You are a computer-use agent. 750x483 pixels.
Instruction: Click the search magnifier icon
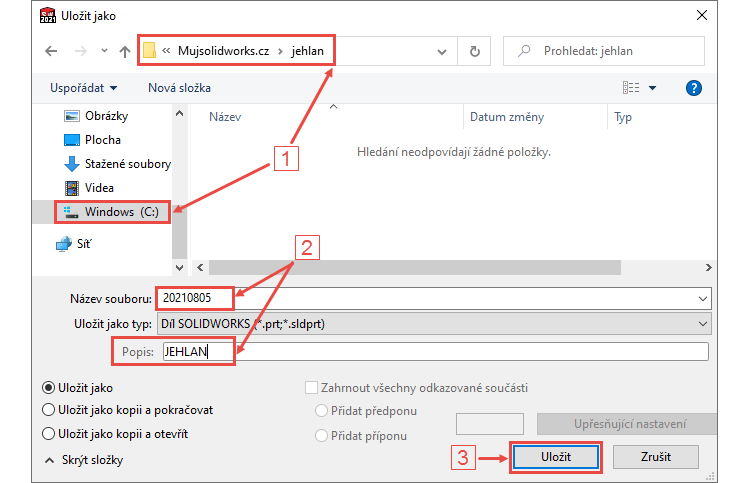(524, 50)
